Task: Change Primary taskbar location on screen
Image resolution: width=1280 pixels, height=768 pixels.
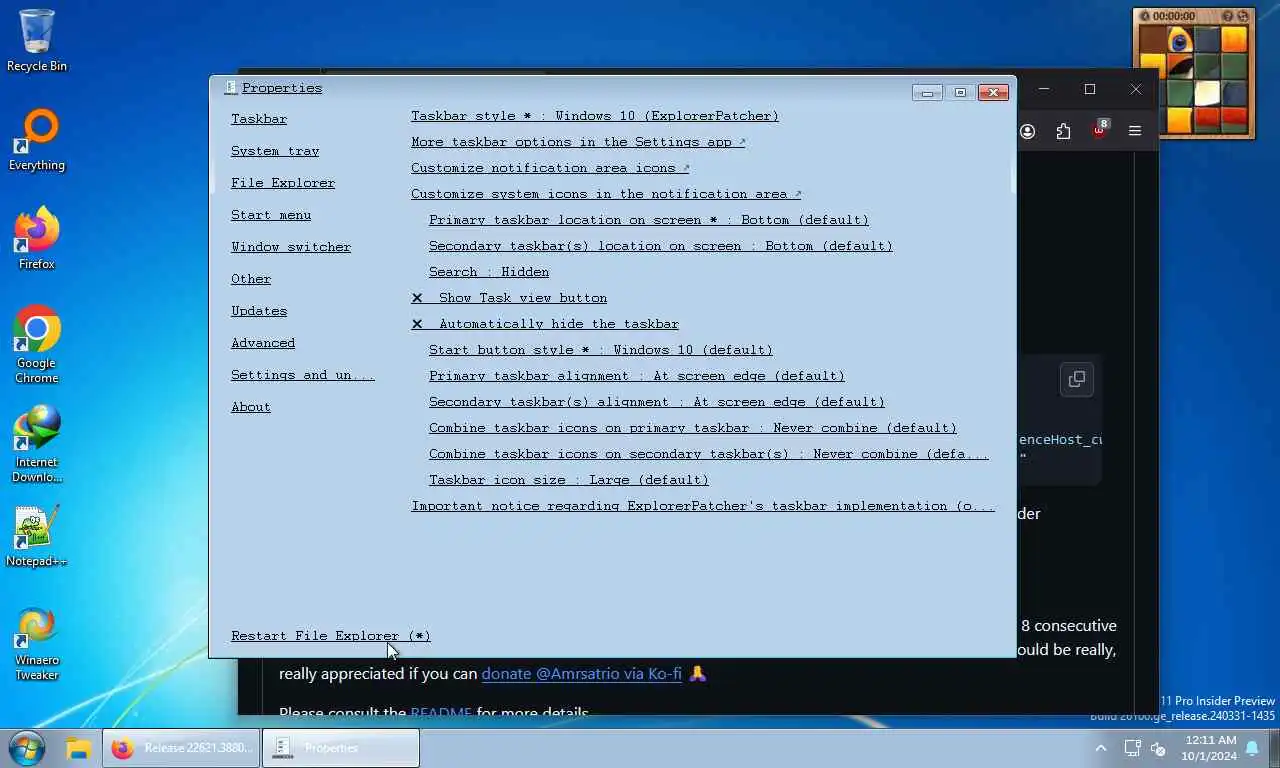Action: (649, 220)
